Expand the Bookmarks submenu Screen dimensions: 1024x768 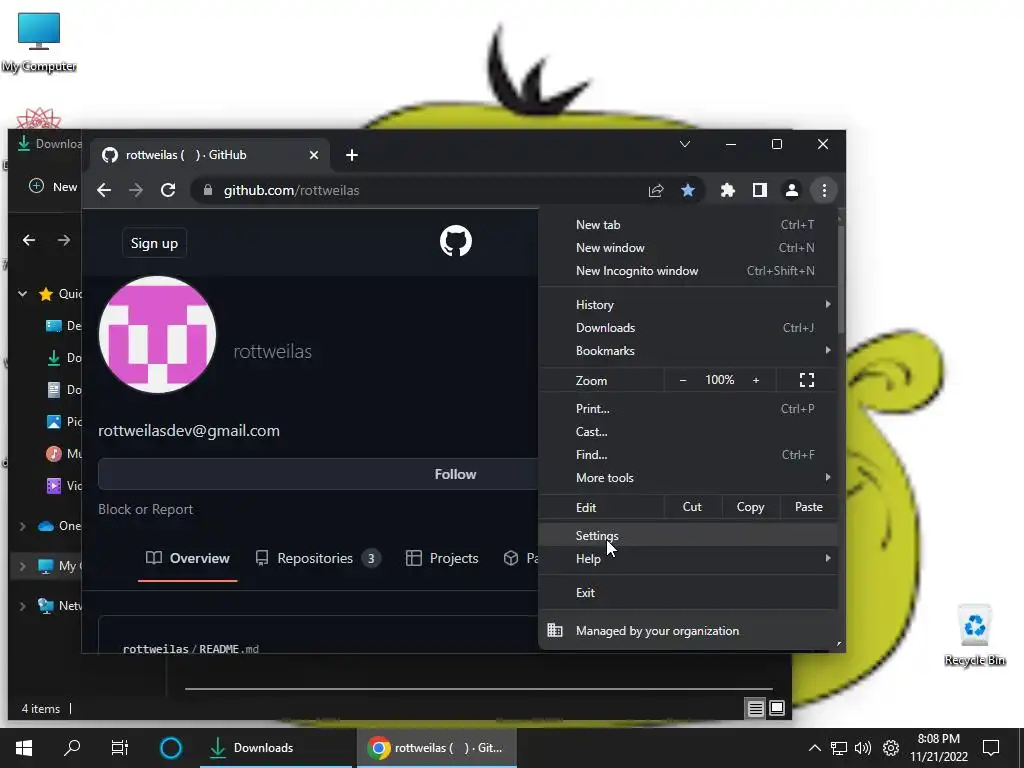[x=688, y=351]
